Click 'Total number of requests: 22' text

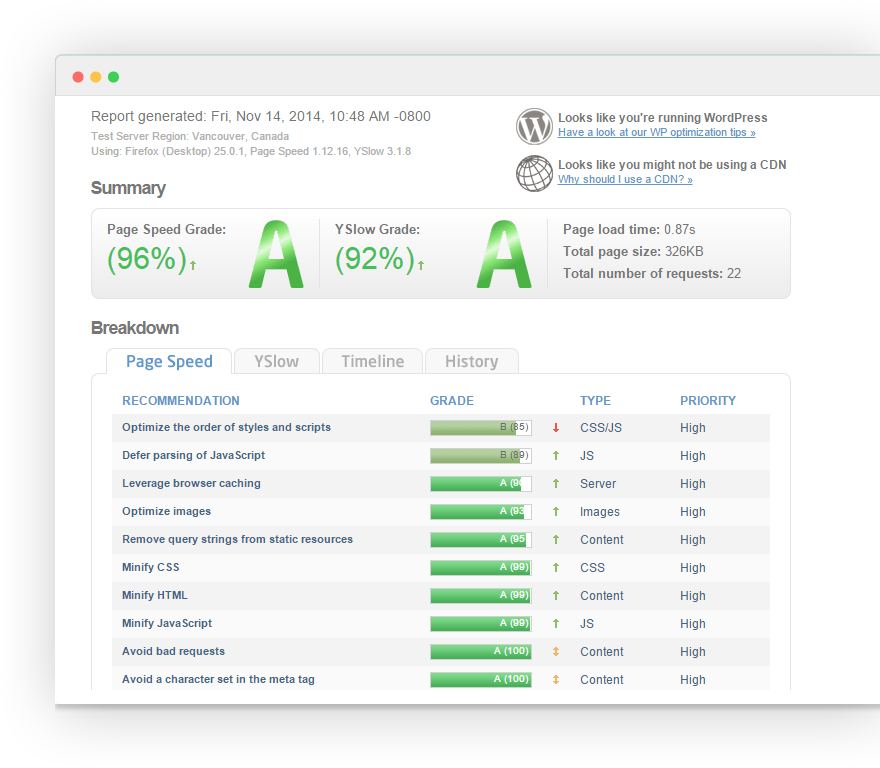coord(652,273)
